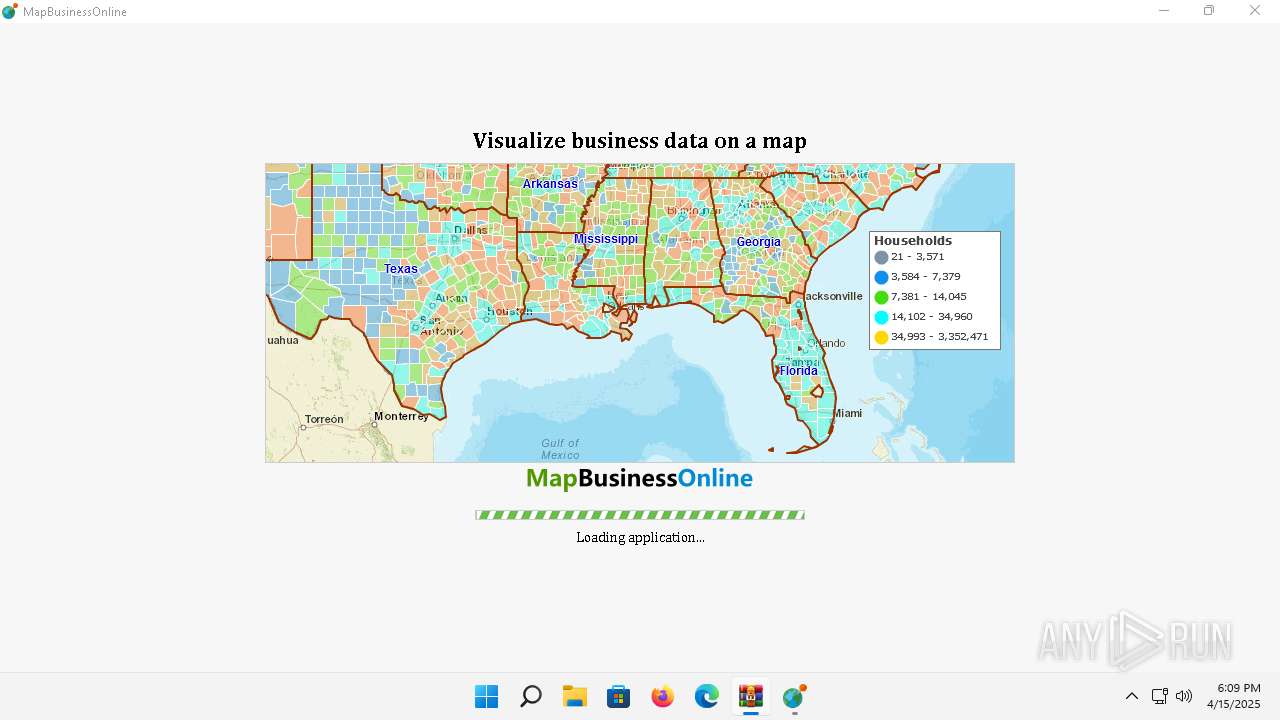The width and height of the screenshot is (1280, 720).
Task: Click the Windows Start button
Action: [487, 696]
